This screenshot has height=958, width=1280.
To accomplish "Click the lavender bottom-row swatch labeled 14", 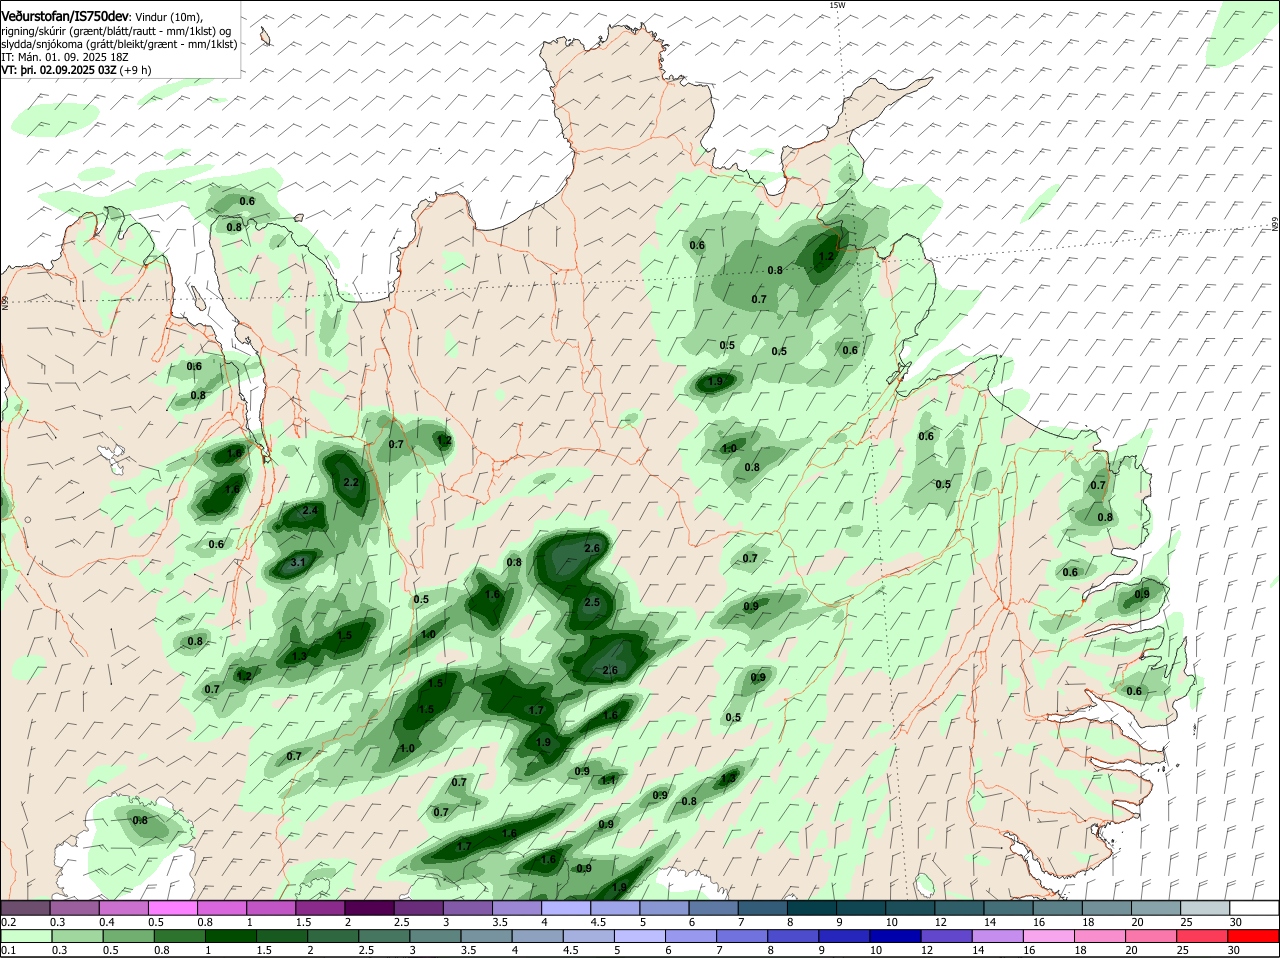I will [x=997, y=936].
